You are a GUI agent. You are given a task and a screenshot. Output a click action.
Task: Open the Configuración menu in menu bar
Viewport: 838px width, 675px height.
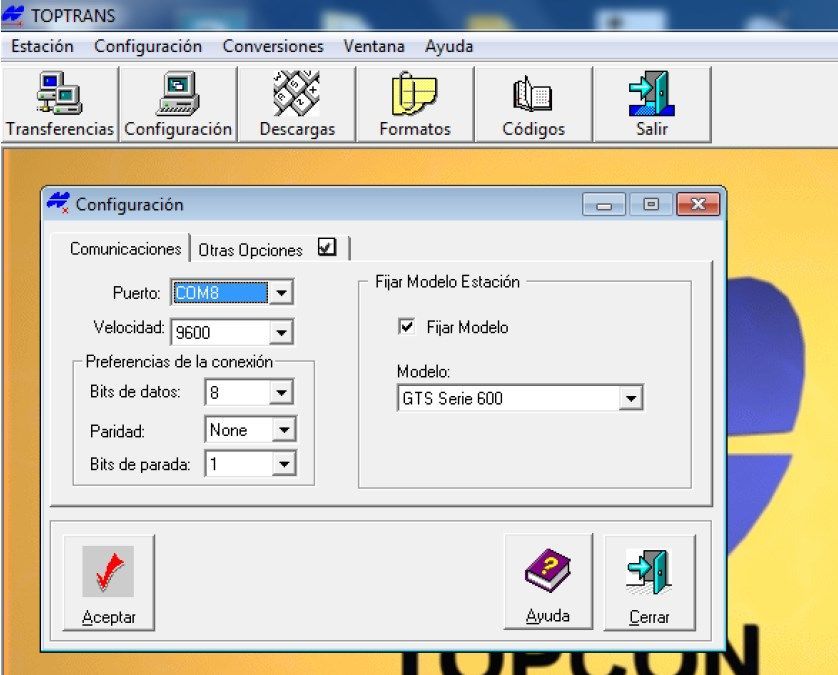[x=148, y=46]
